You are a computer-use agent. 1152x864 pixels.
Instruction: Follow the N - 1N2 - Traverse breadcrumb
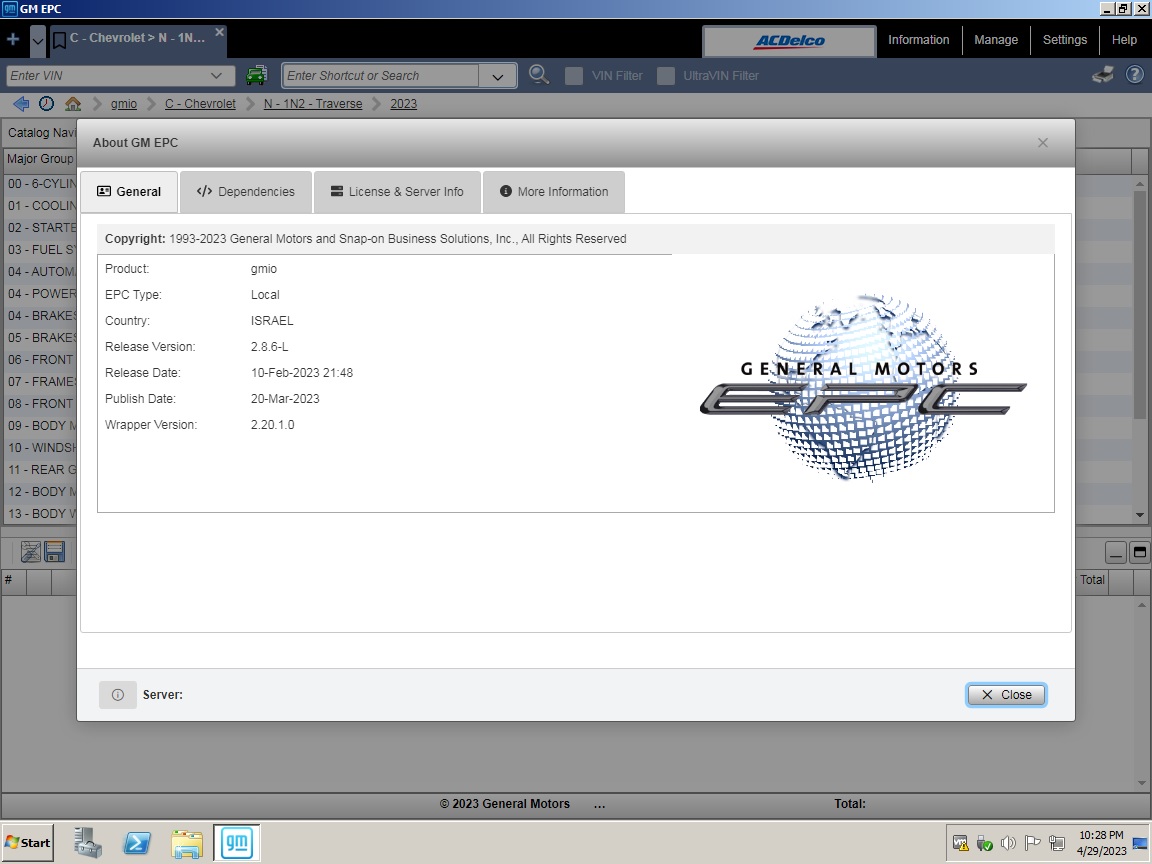(313, 104)
